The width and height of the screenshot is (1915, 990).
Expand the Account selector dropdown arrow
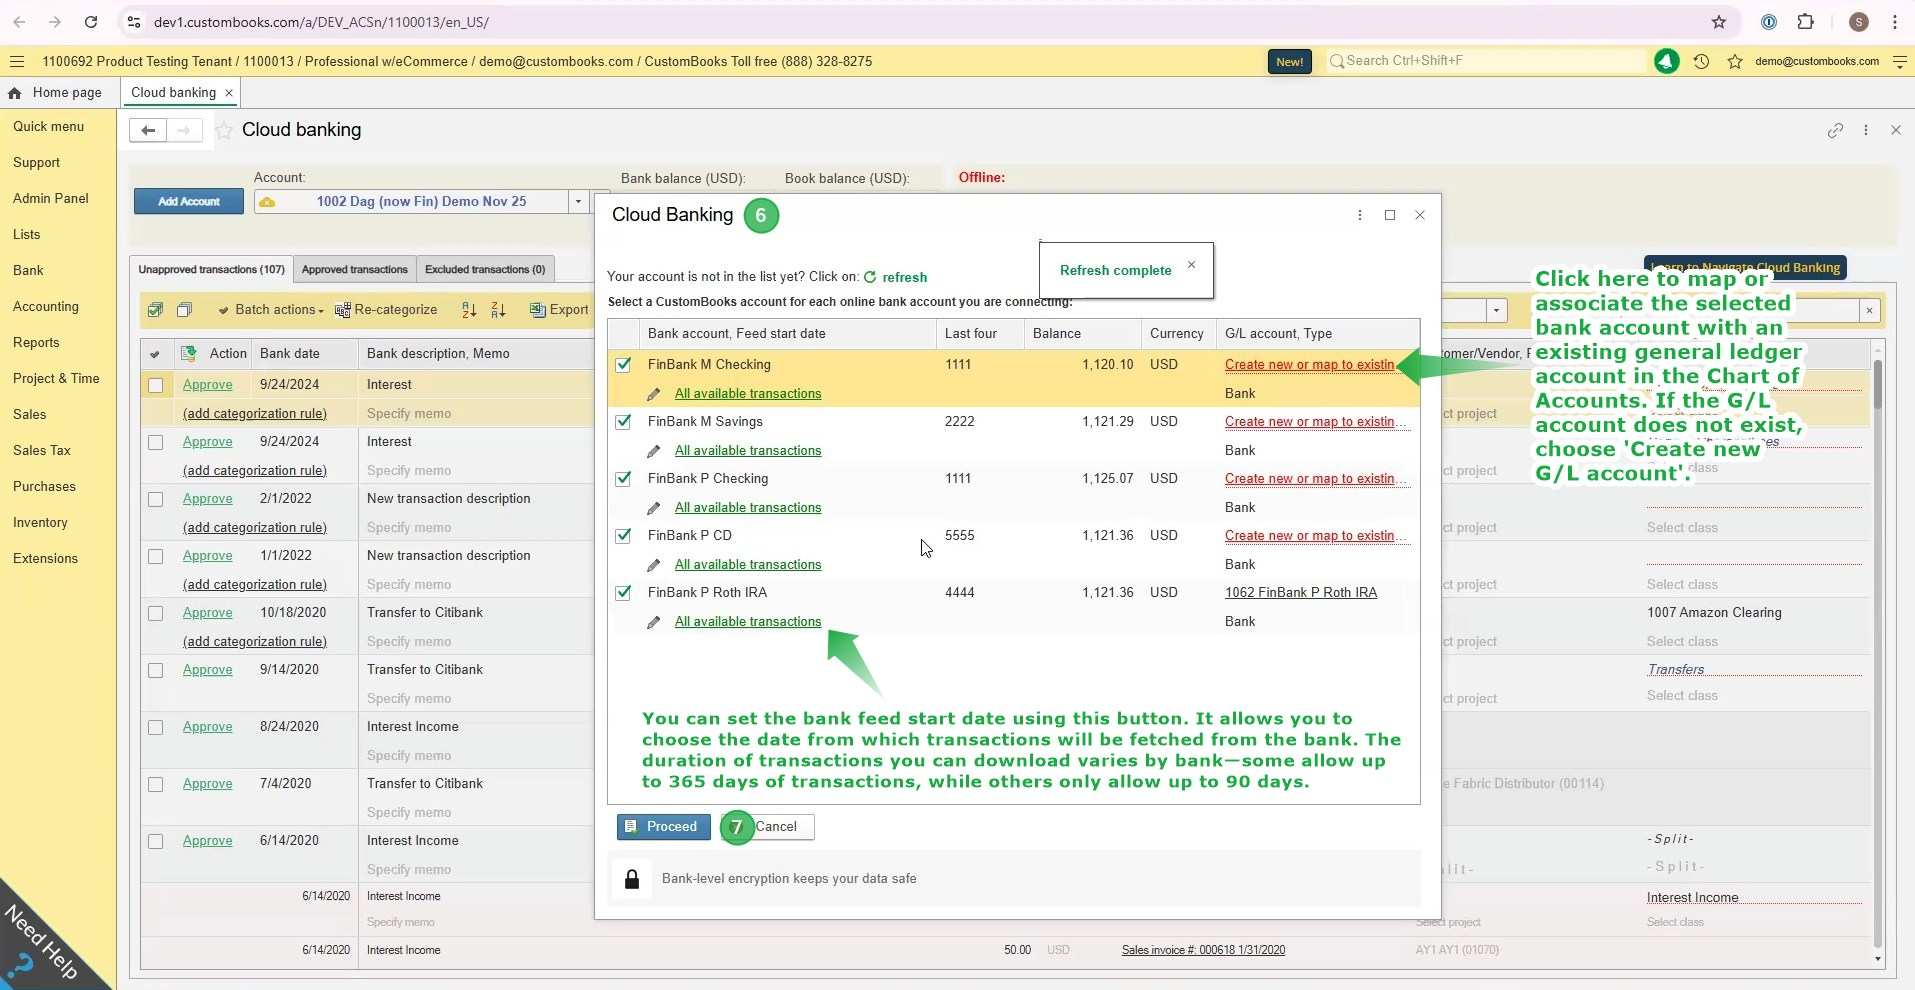578,202
